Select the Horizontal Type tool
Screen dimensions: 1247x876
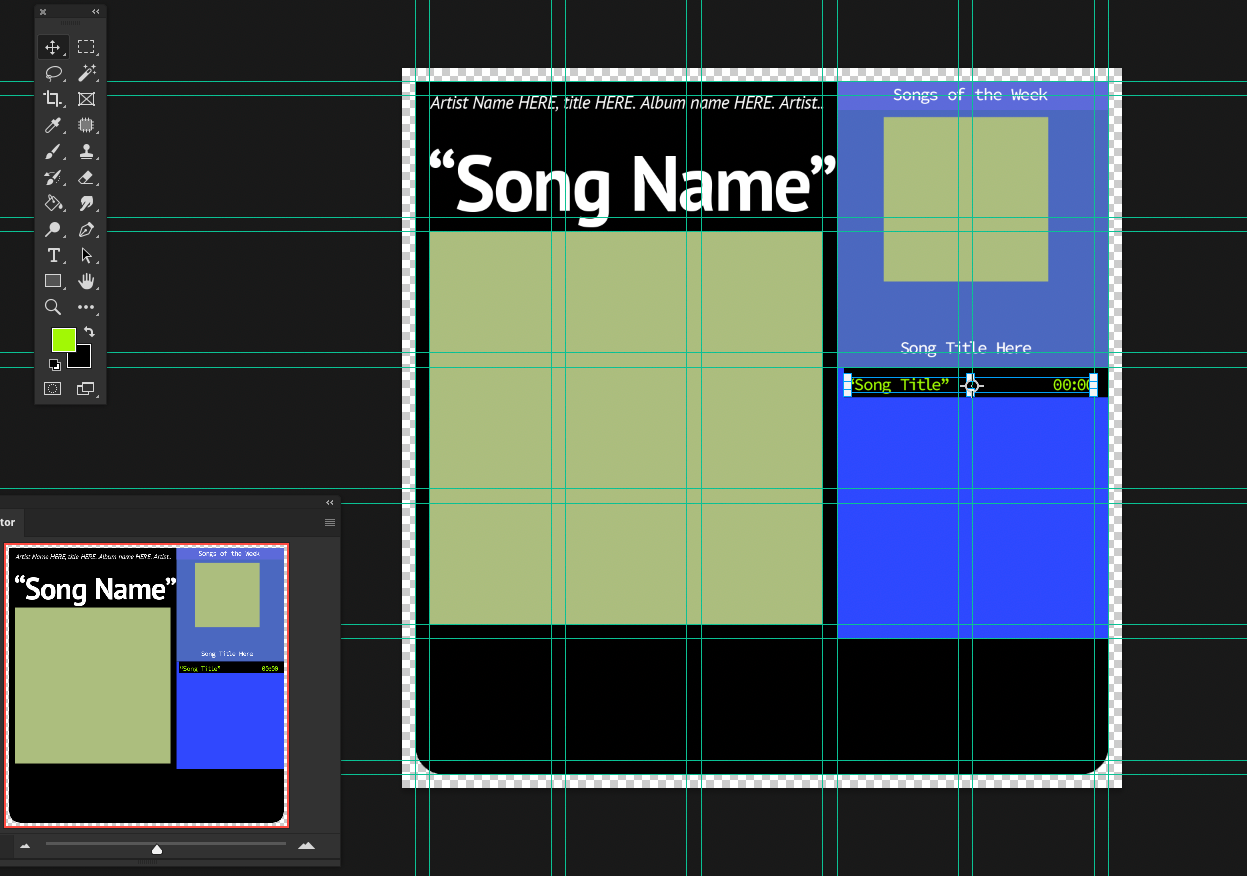pyautogui.click(x=53, y=255)
